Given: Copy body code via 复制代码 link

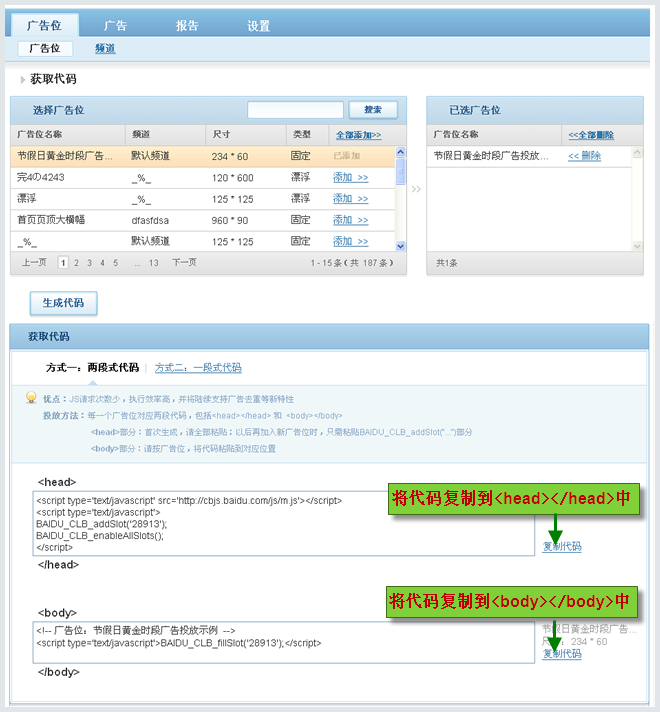Looking at the screenshot, I should click(562, 653).
